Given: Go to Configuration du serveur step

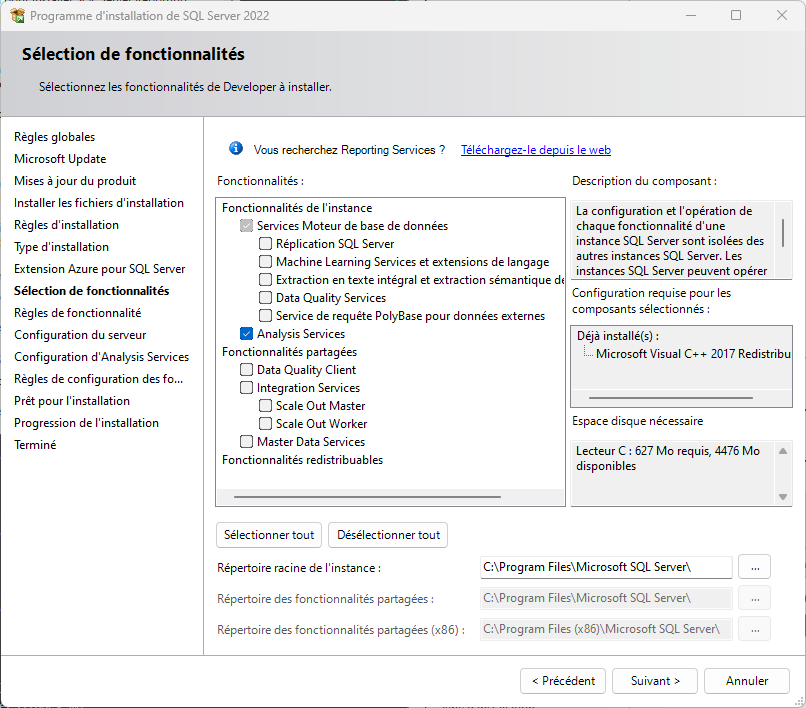Looking at the screenshot, I should click(x=80, y=335).
